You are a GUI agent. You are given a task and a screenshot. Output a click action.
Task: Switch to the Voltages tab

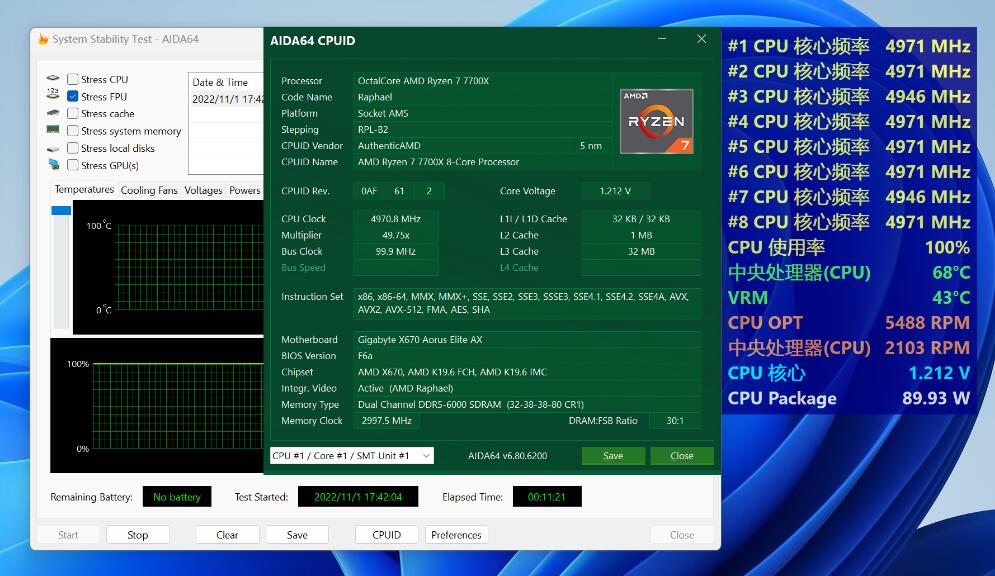pos(203,190)
